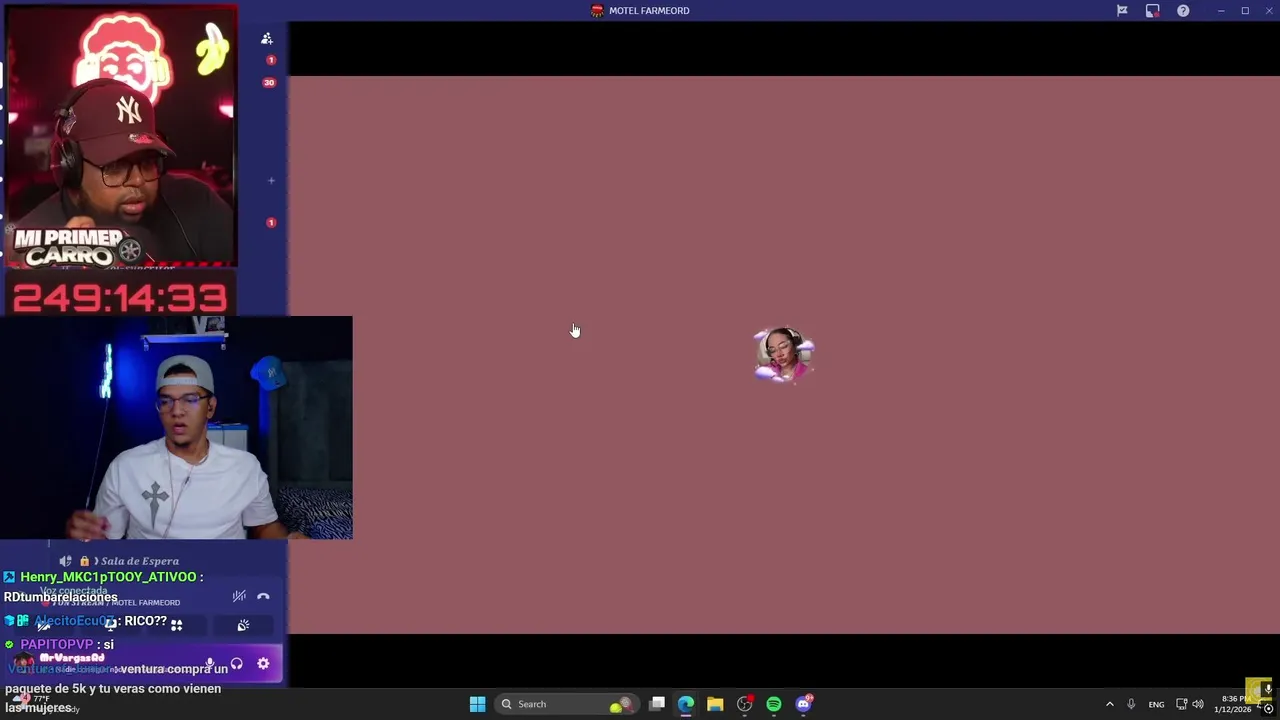The height and width of the screenshot is (720, 1280).
Task: Mute the microphone in Discord user panel
Action: (210, 663)
